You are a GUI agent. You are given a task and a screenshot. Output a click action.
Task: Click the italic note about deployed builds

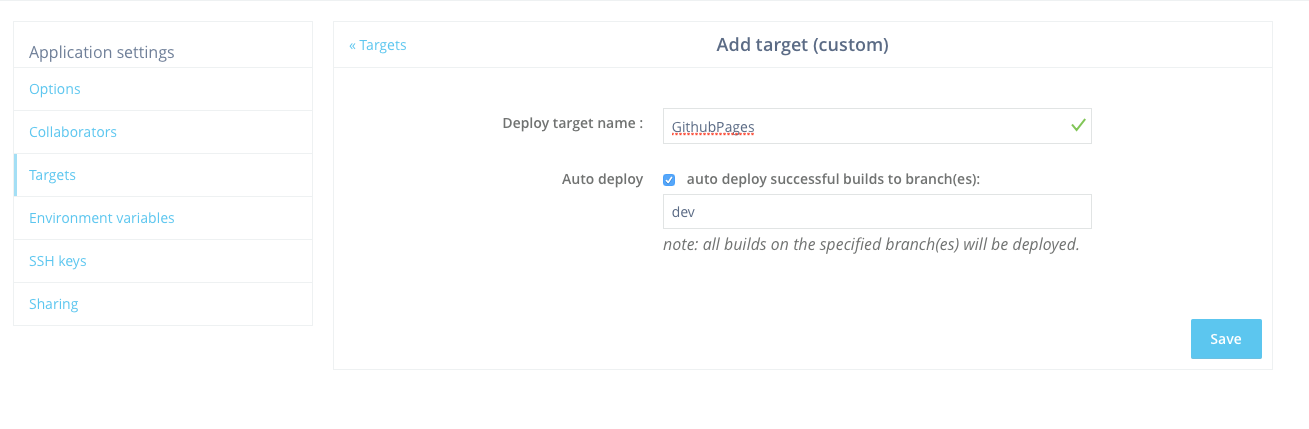click(x=871, y=244)
